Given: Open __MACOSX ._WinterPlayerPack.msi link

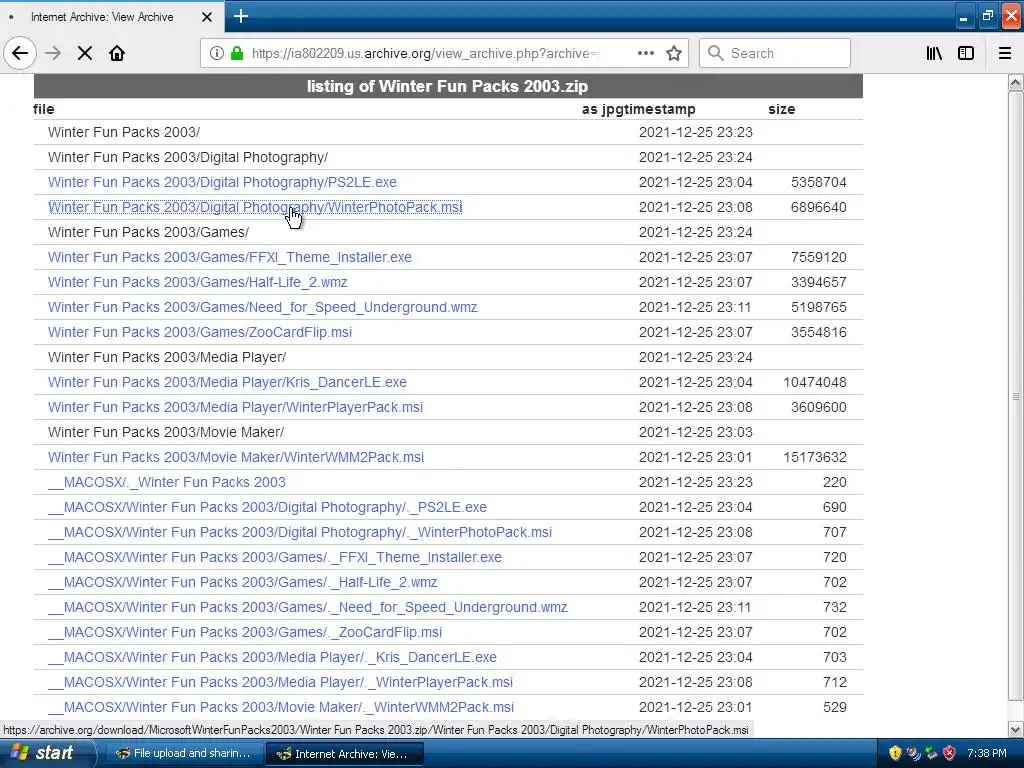Looking at the screenshot, I should click(280, 682).
